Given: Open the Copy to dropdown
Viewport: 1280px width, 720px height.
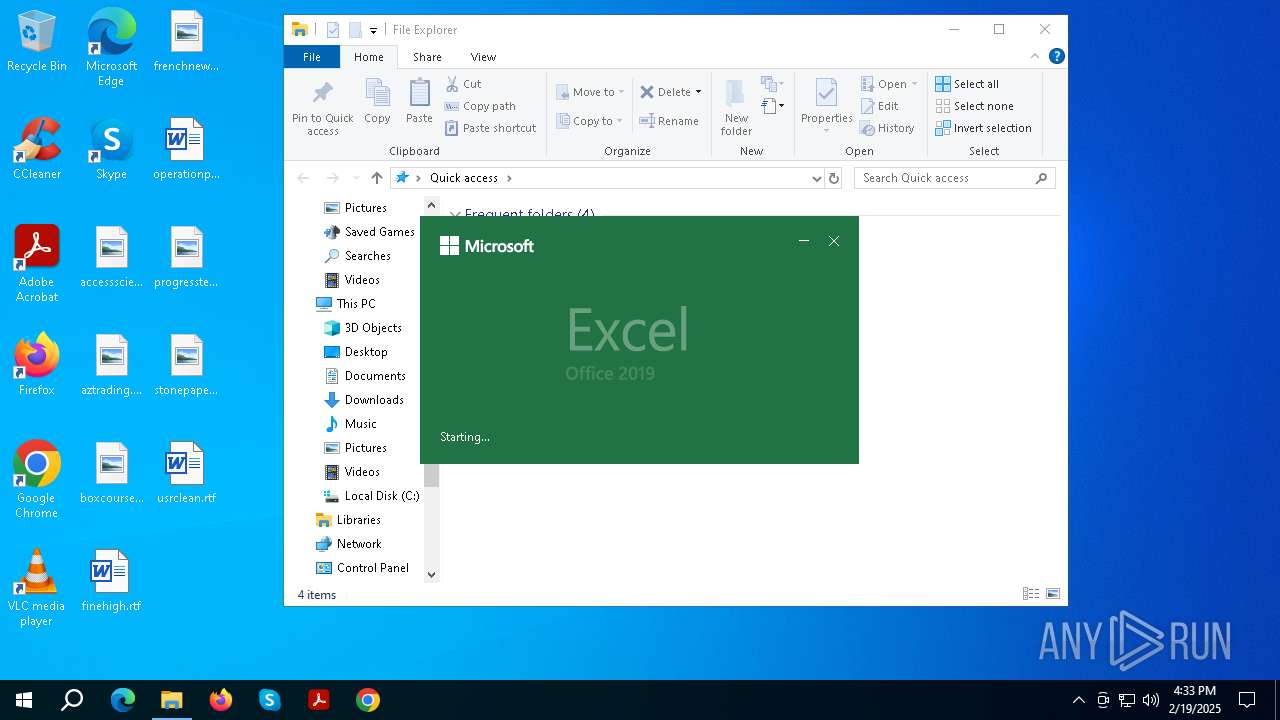Looking at the screenshot, I should tap(589, 121).
